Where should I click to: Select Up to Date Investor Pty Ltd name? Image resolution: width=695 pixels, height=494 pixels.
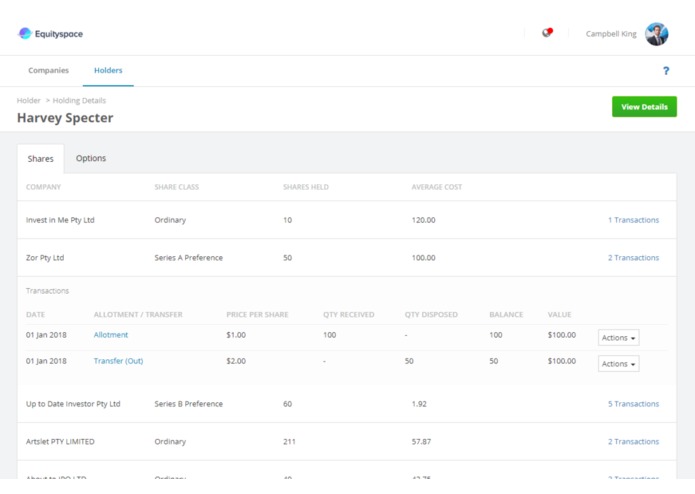[x=73, y=404]
